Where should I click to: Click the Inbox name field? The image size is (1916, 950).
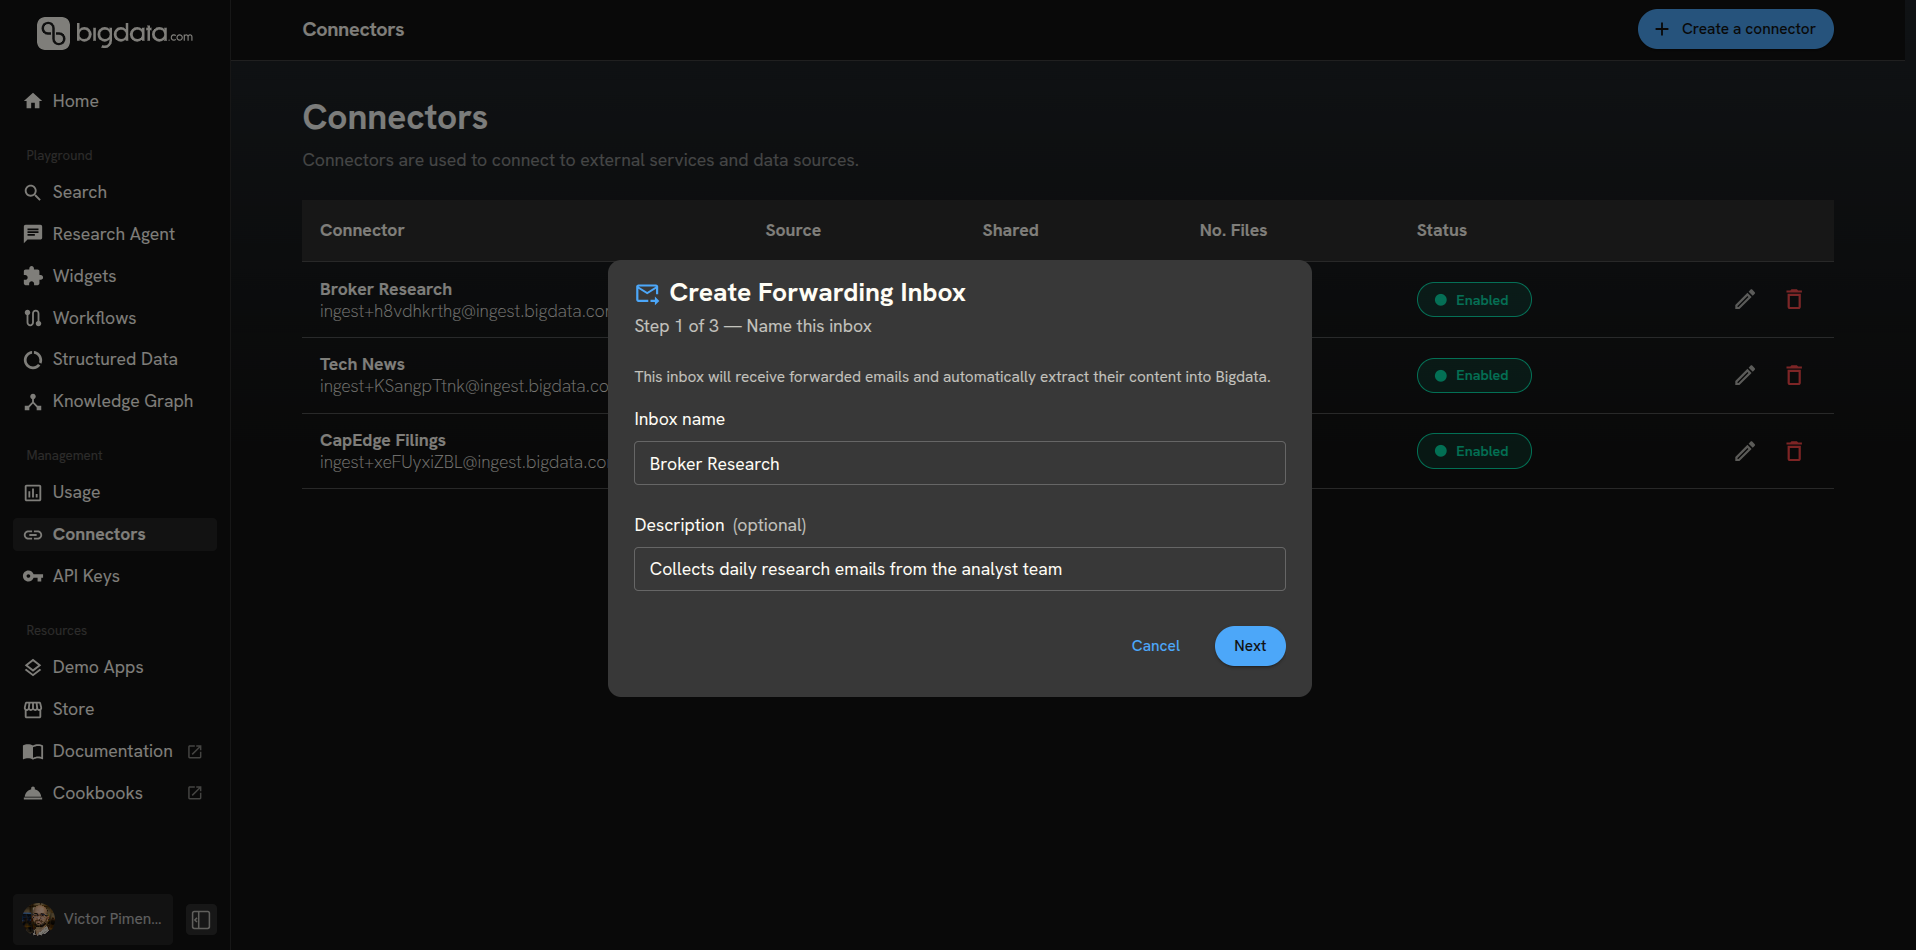click(x=960, y=463)
